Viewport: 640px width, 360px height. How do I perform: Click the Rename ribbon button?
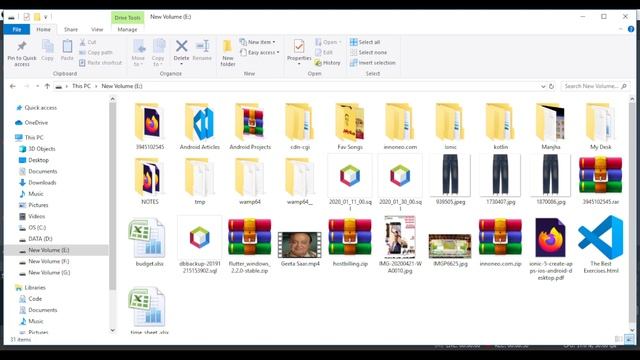[202, 50]
